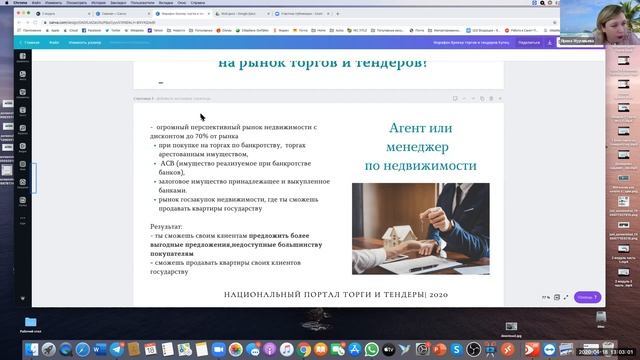Image resolution: width=640 pixels, height=360 pixels.
Task: Open the Text panel in Canva sidebar
Action: pyautogui.click(x=22, y=111)
